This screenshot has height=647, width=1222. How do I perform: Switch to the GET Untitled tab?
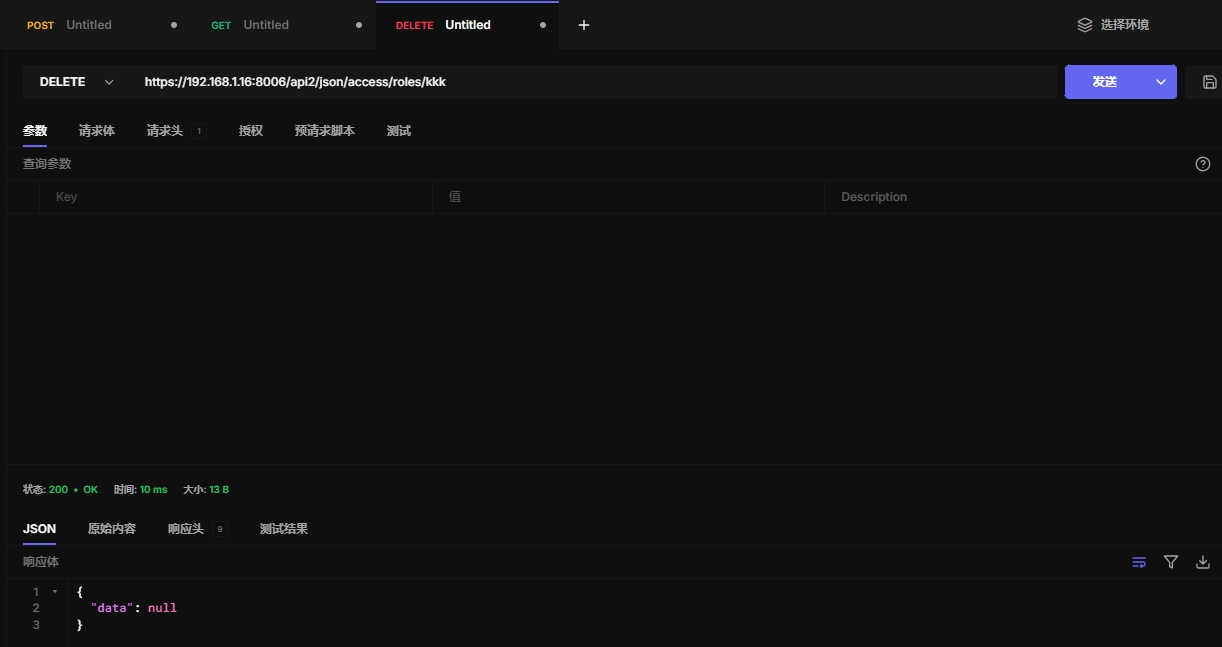click(265, 25)
